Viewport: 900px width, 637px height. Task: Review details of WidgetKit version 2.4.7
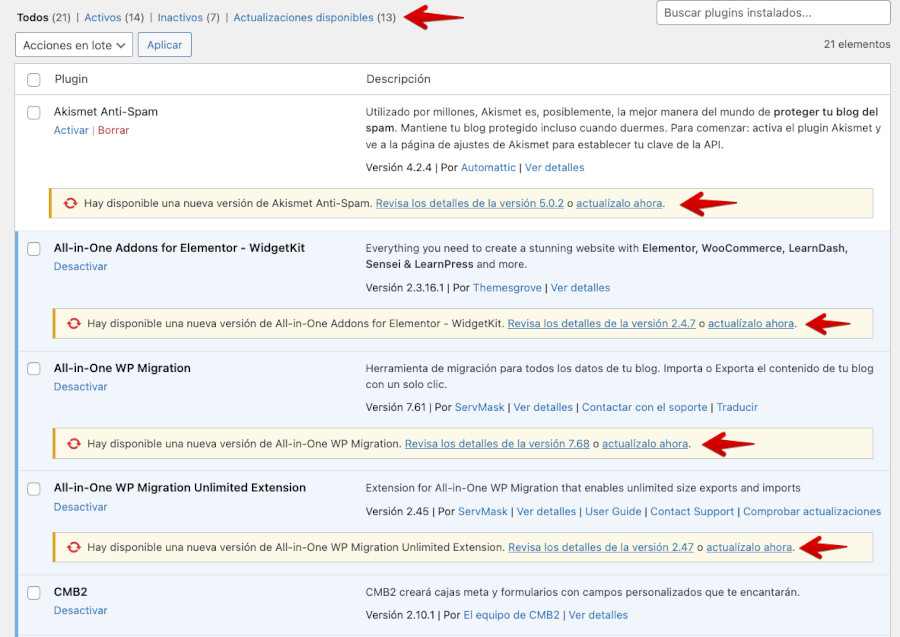tap(601, 324)
